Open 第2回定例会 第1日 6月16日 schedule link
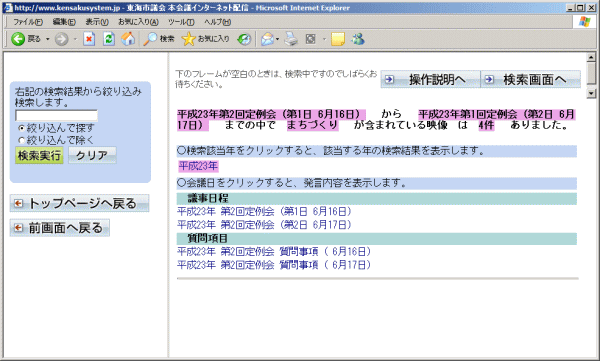The width and height of the screenshot is (600, 361). (264, 211)
